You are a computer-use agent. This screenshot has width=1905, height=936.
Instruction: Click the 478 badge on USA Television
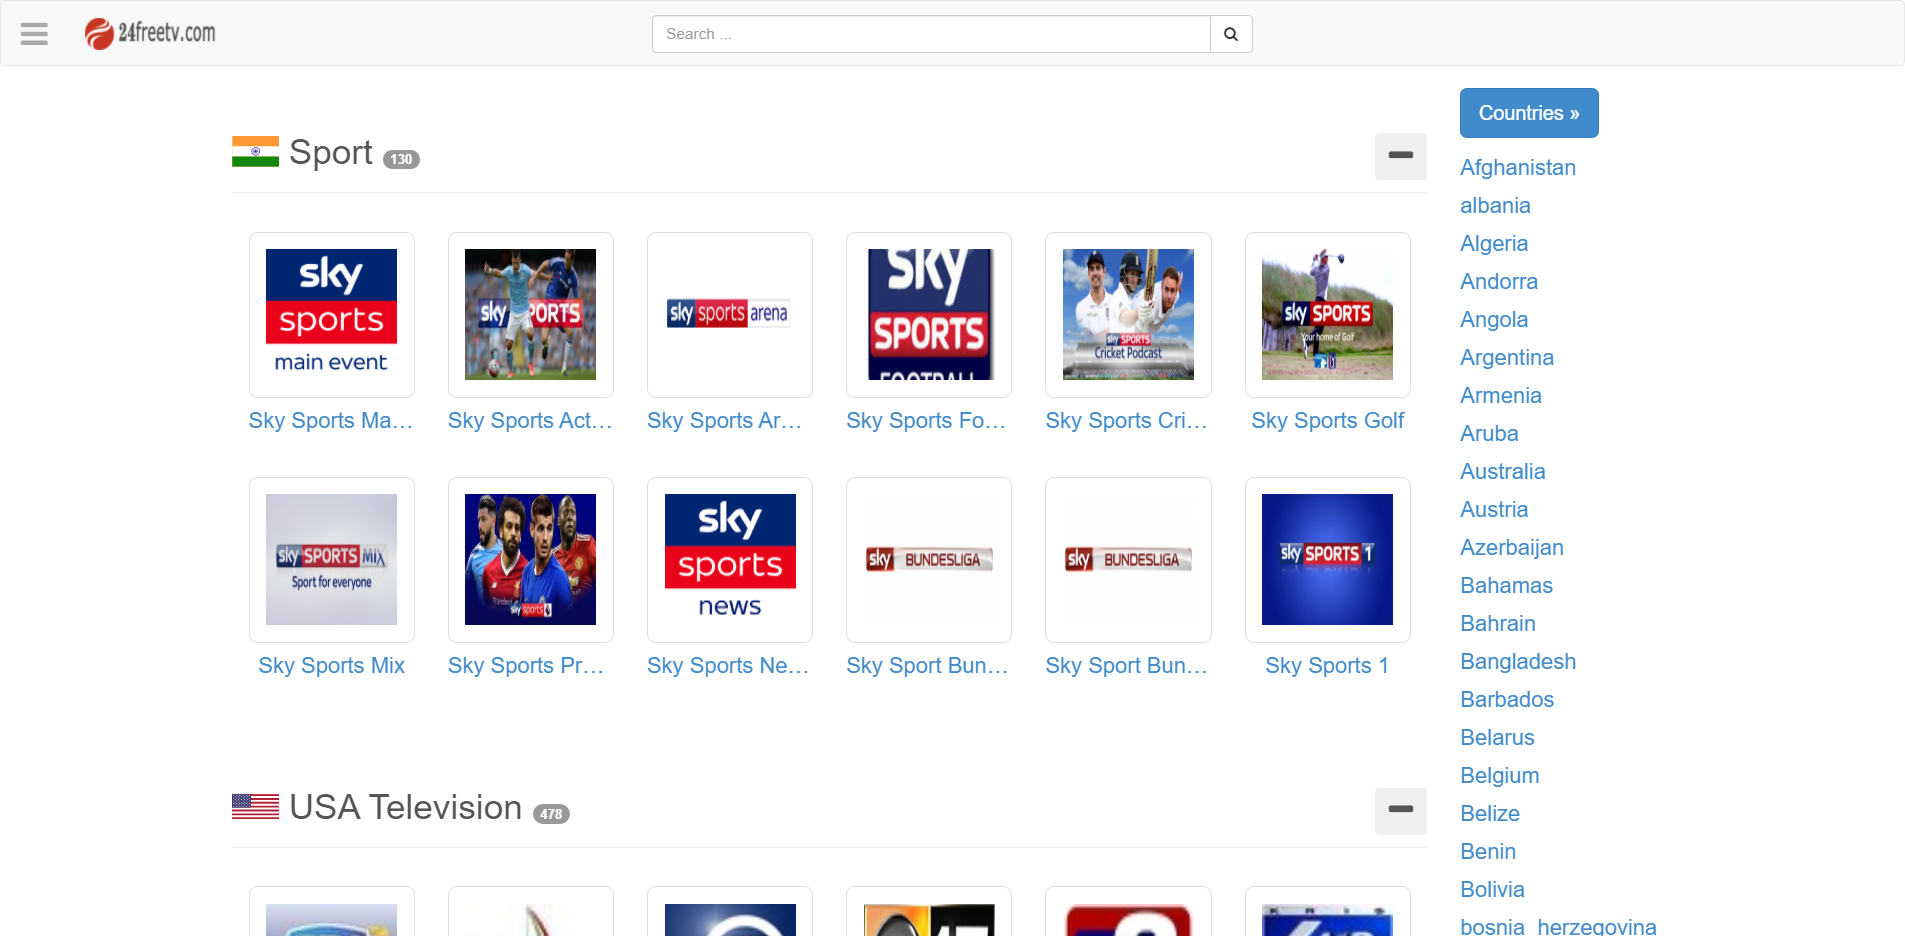(550, 813)
